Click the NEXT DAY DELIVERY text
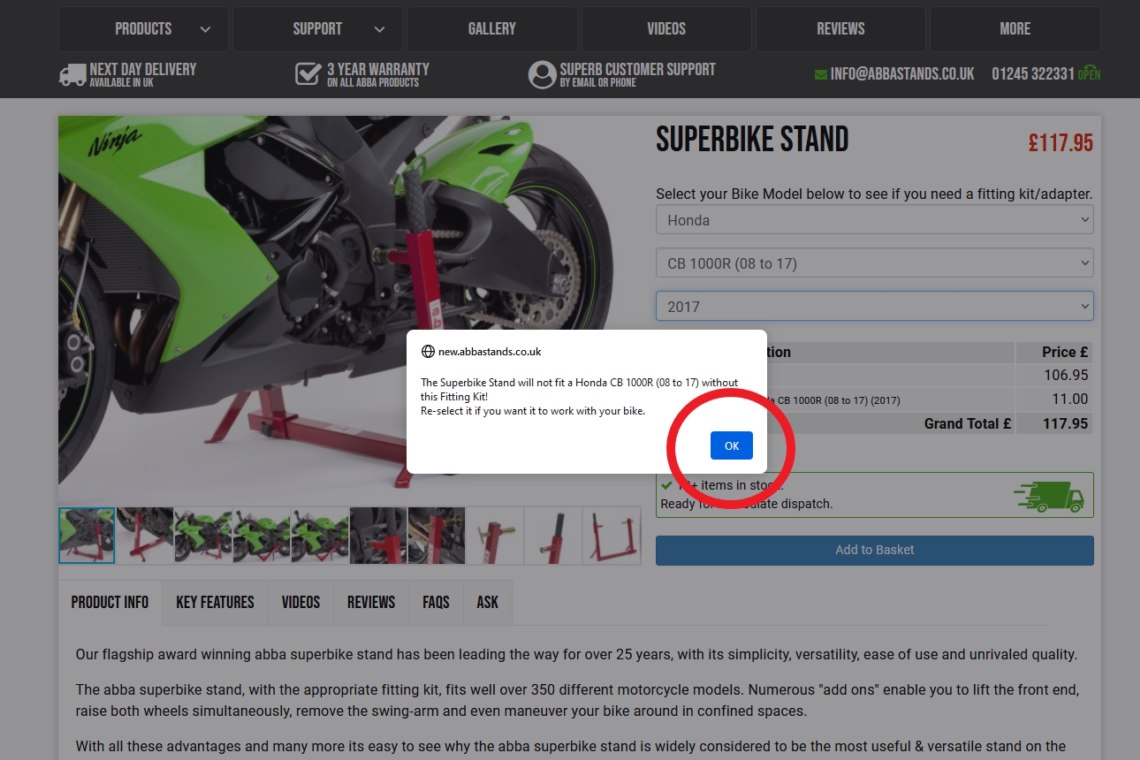This screenshot has height=760, width=1140. 142,69
